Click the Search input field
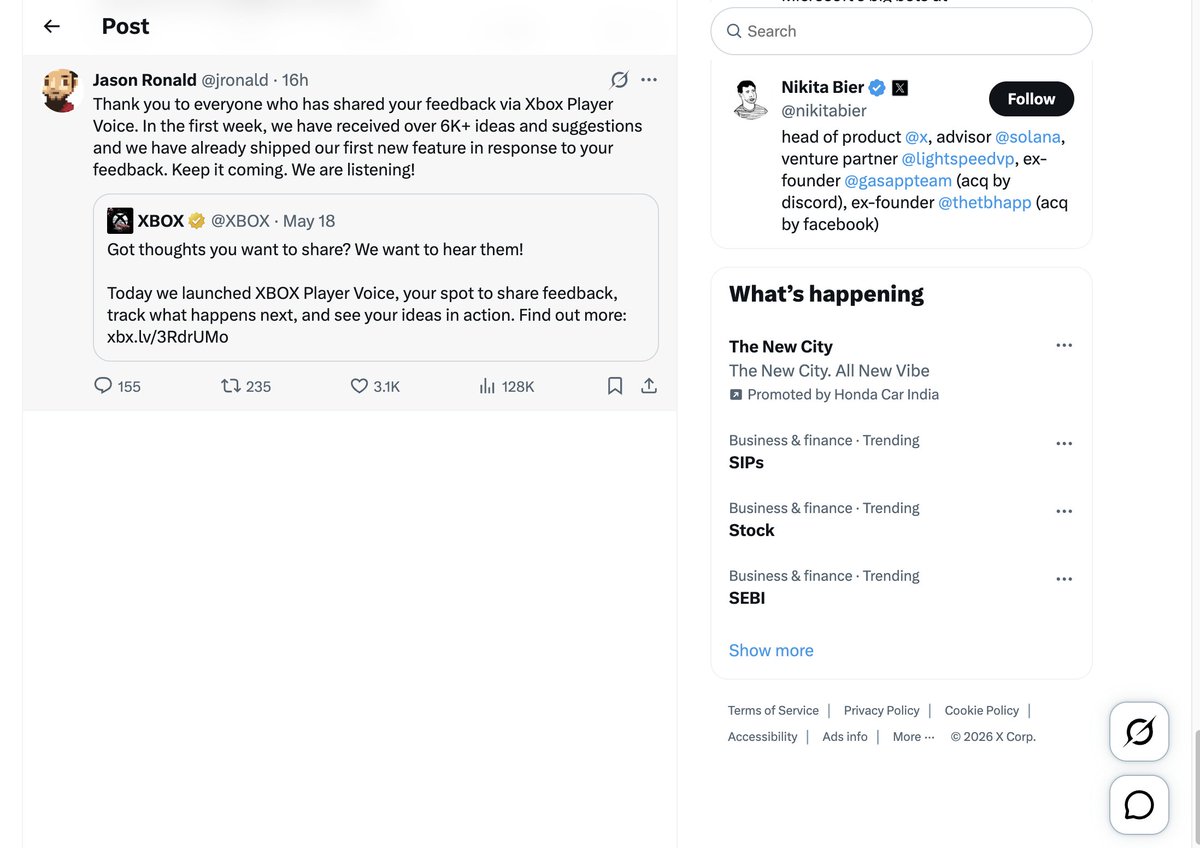 tap(901, 31)
